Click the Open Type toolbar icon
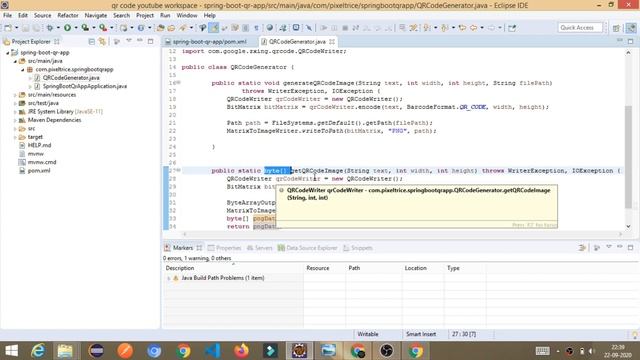 160,28
